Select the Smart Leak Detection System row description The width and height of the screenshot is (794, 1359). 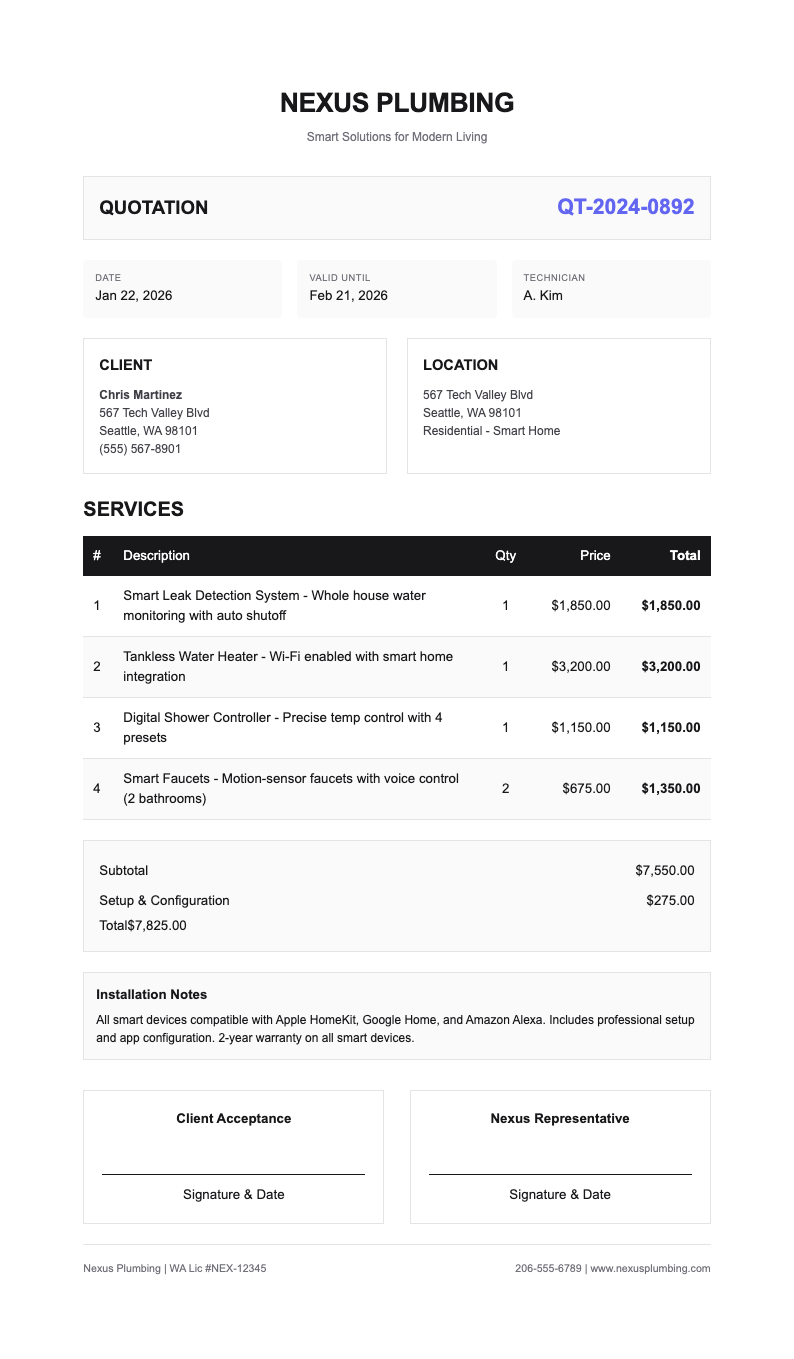(x=275, y=605)
